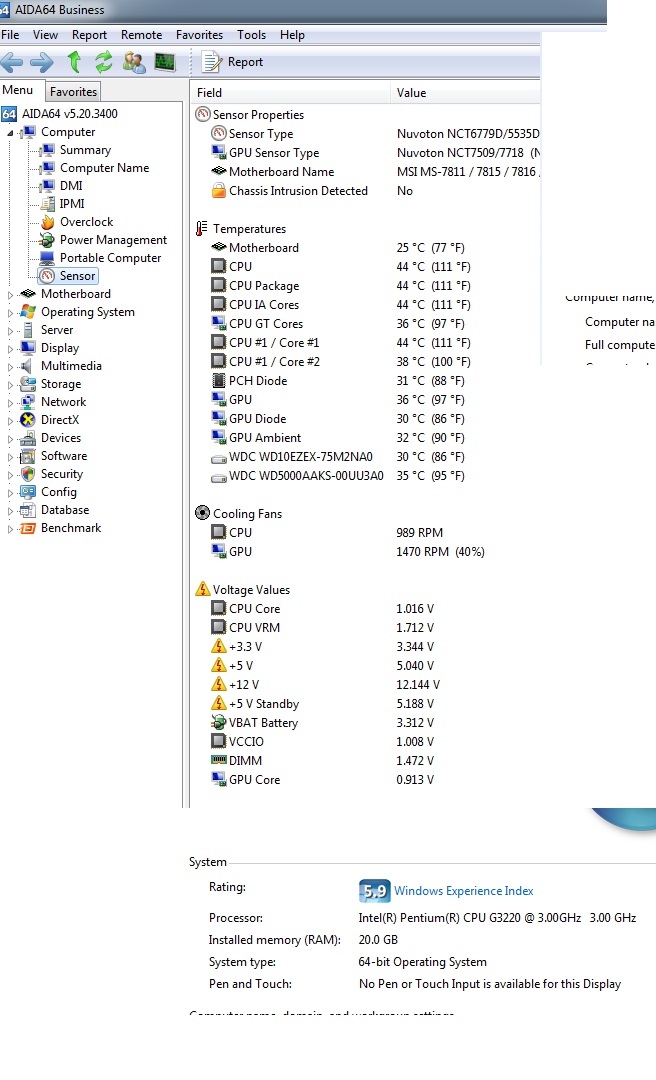This screenshot has width=656, height=1080.
Task: Open the Manage Users toolbar icon
Action: (x=134, y=63)
